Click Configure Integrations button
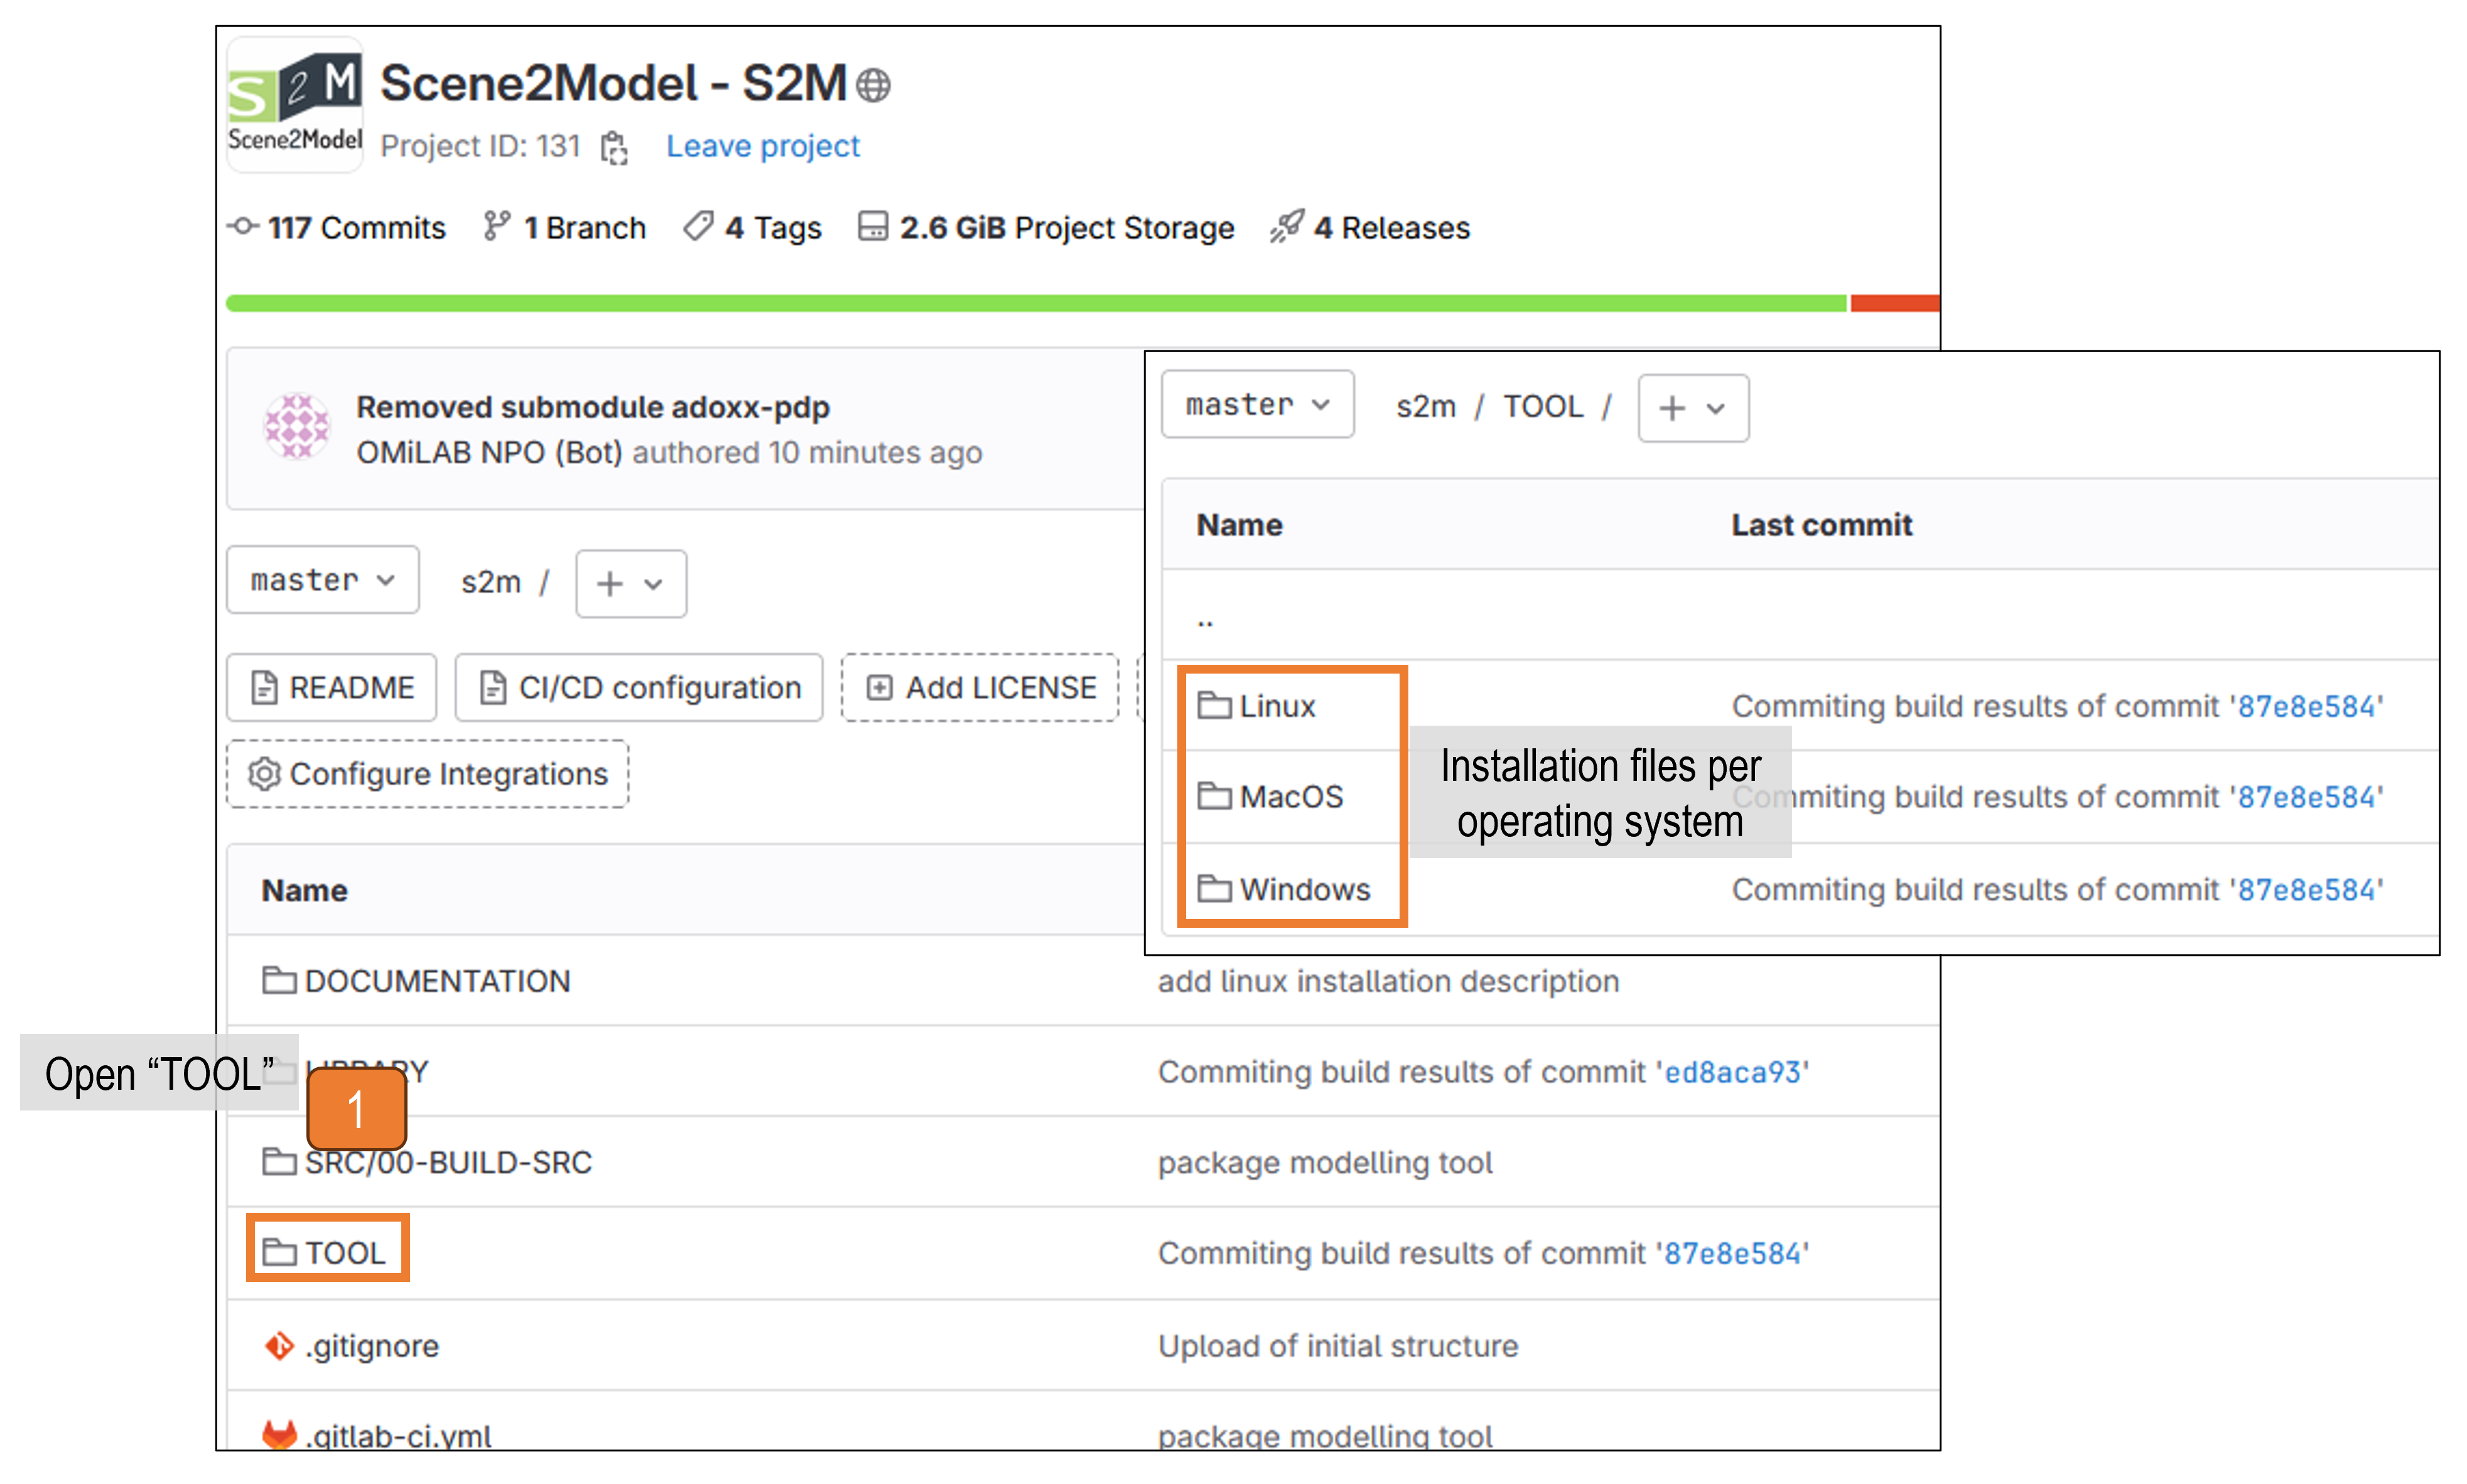The image size is (2467, 1484). pyautogui.click(x=428, y=774)
